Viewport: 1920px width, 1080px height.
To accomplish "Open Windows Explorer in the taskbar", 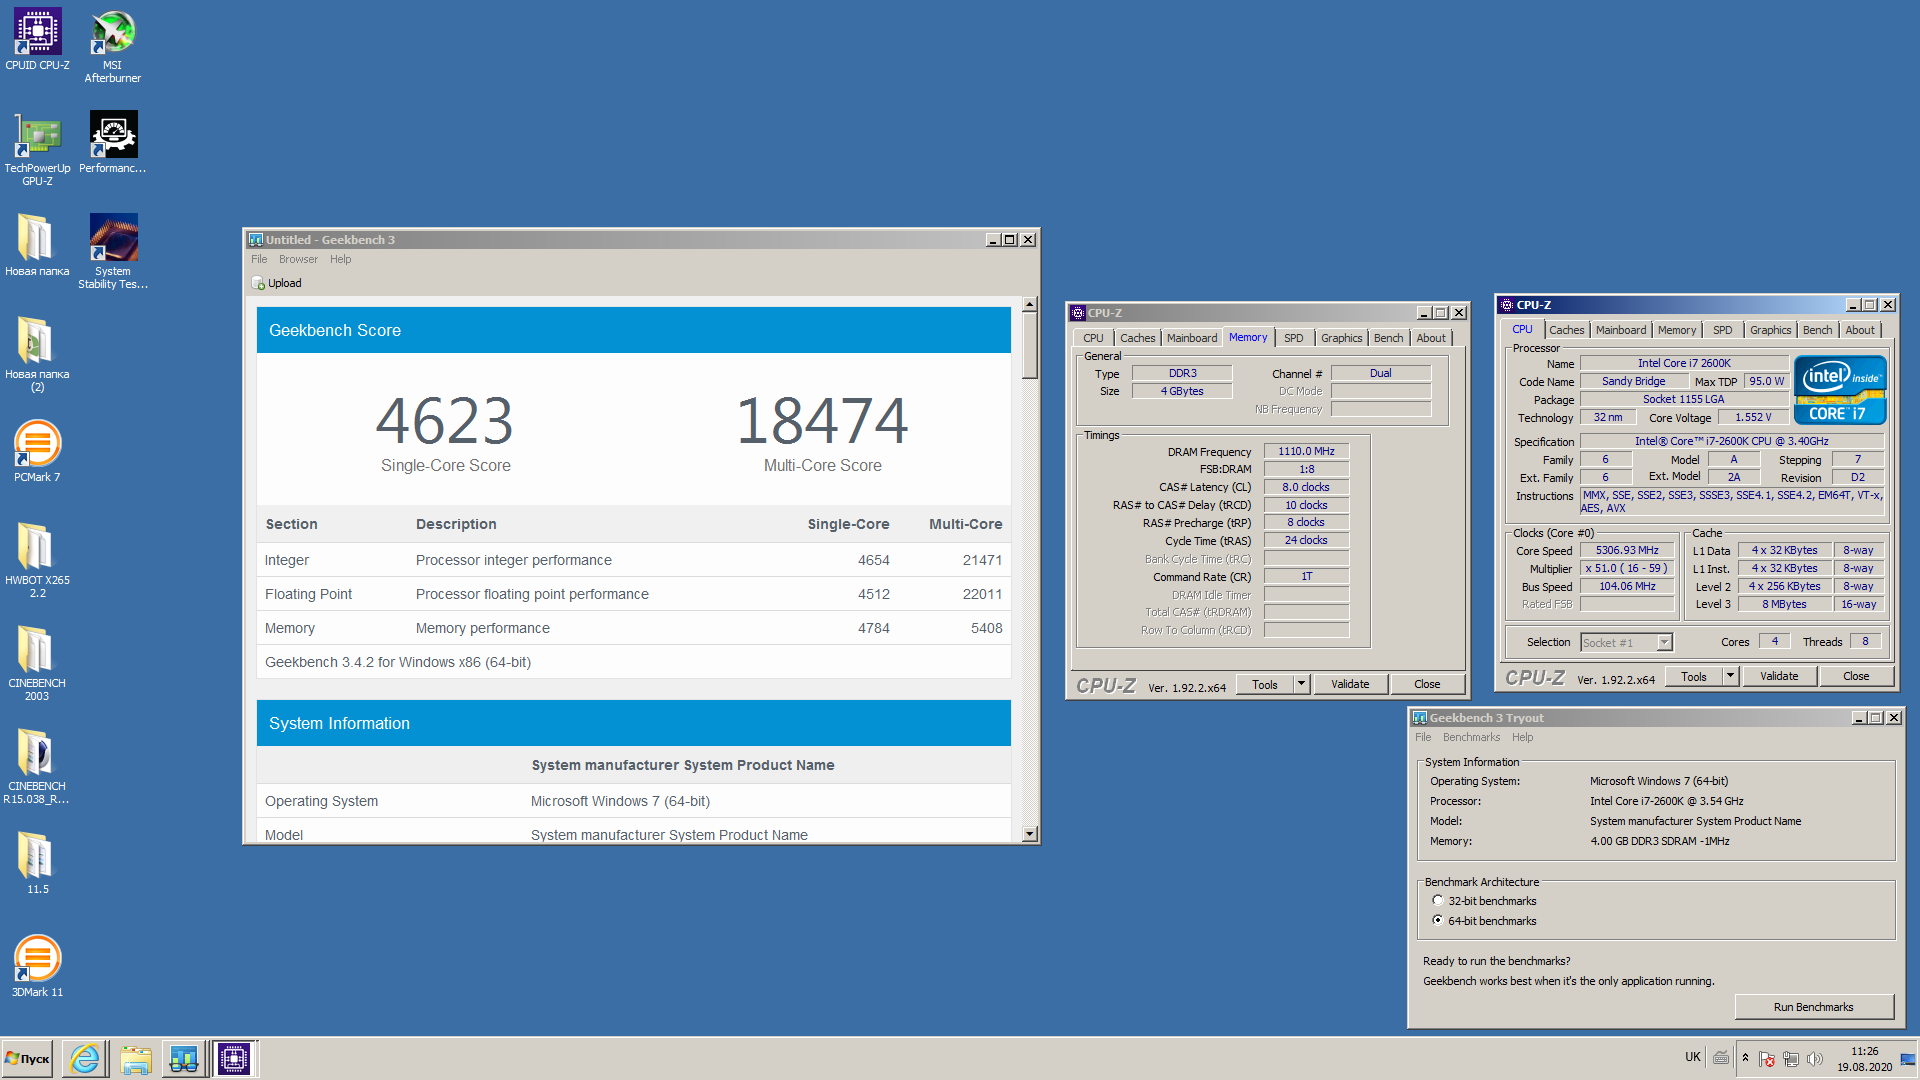I will coord(135,1059).
